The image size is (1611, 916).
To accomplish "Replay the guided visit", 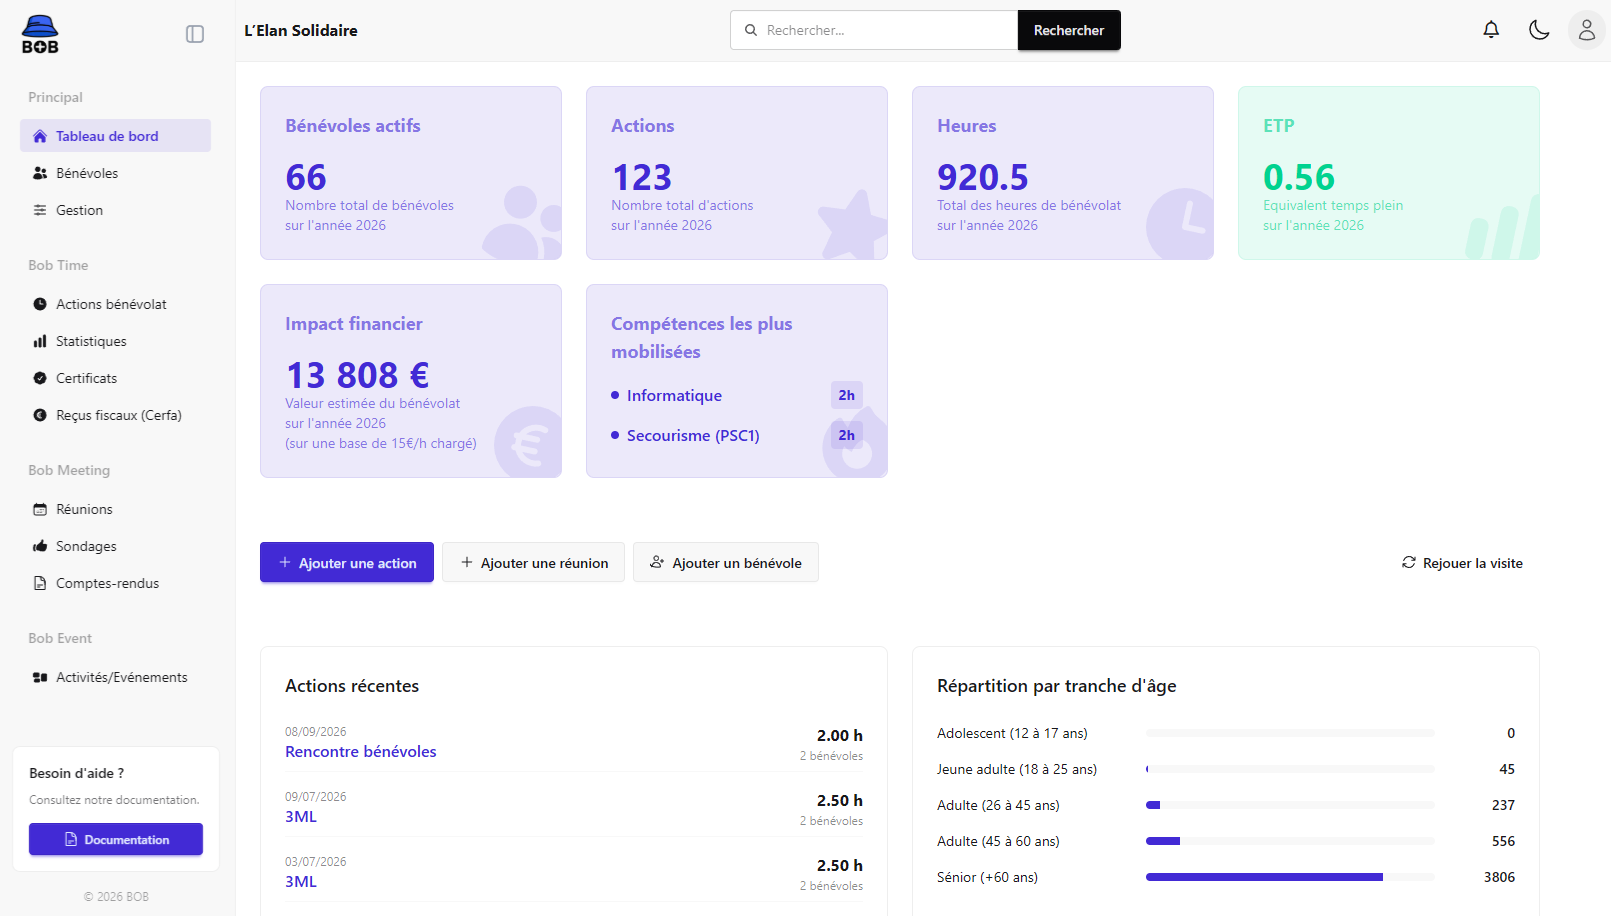I will [1462, 563].
